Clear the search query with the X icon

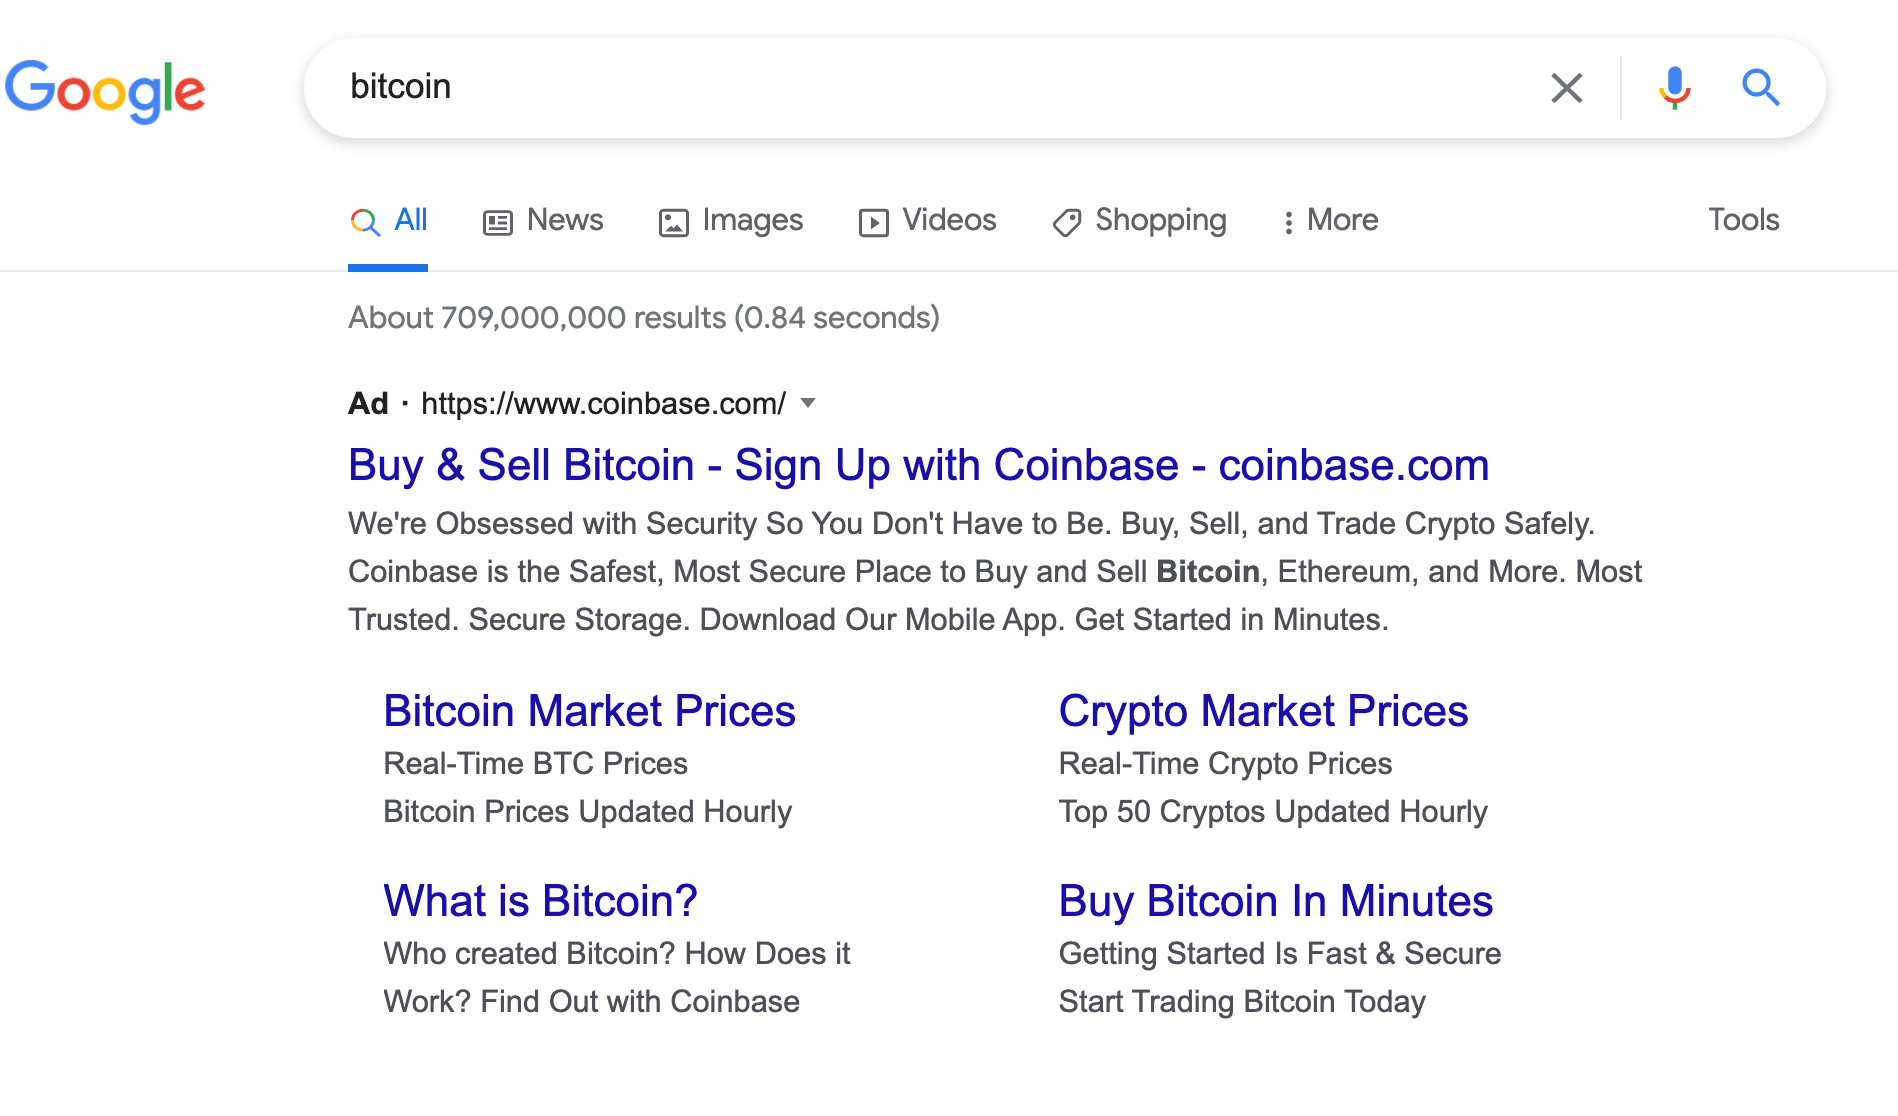pyautogui.click(x=1567, y=88)
